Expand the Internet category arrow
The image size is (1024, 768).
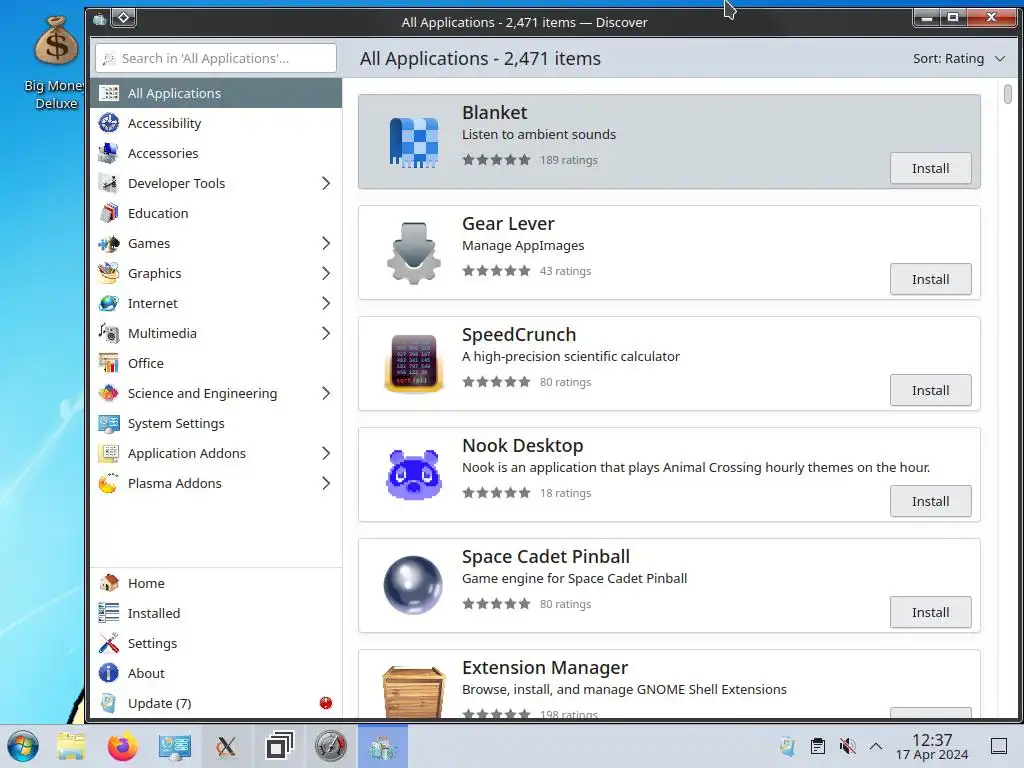click(x=326, y=304)
